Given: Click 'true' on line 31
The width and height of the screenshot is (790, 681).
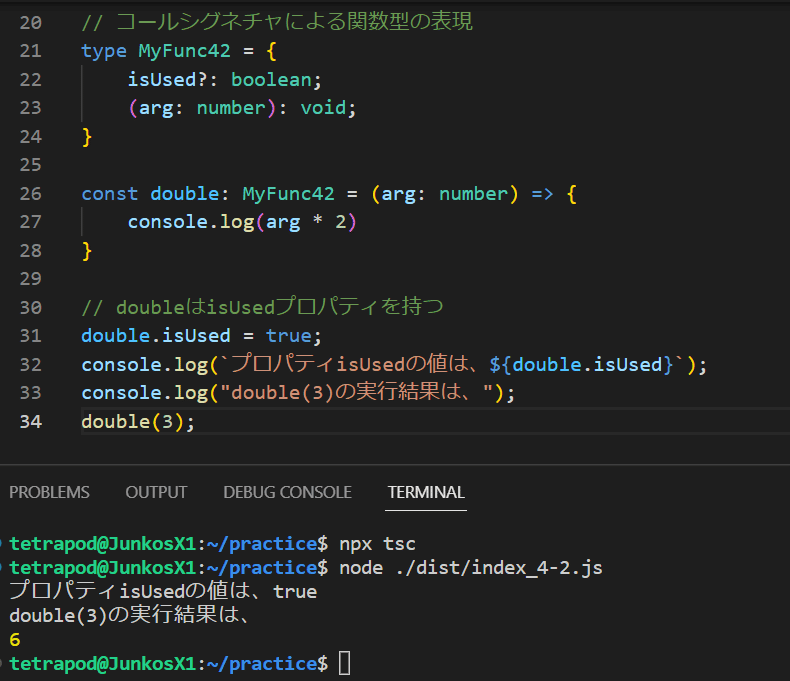Looking at the screenshot, I should click(x=289, y=336).
